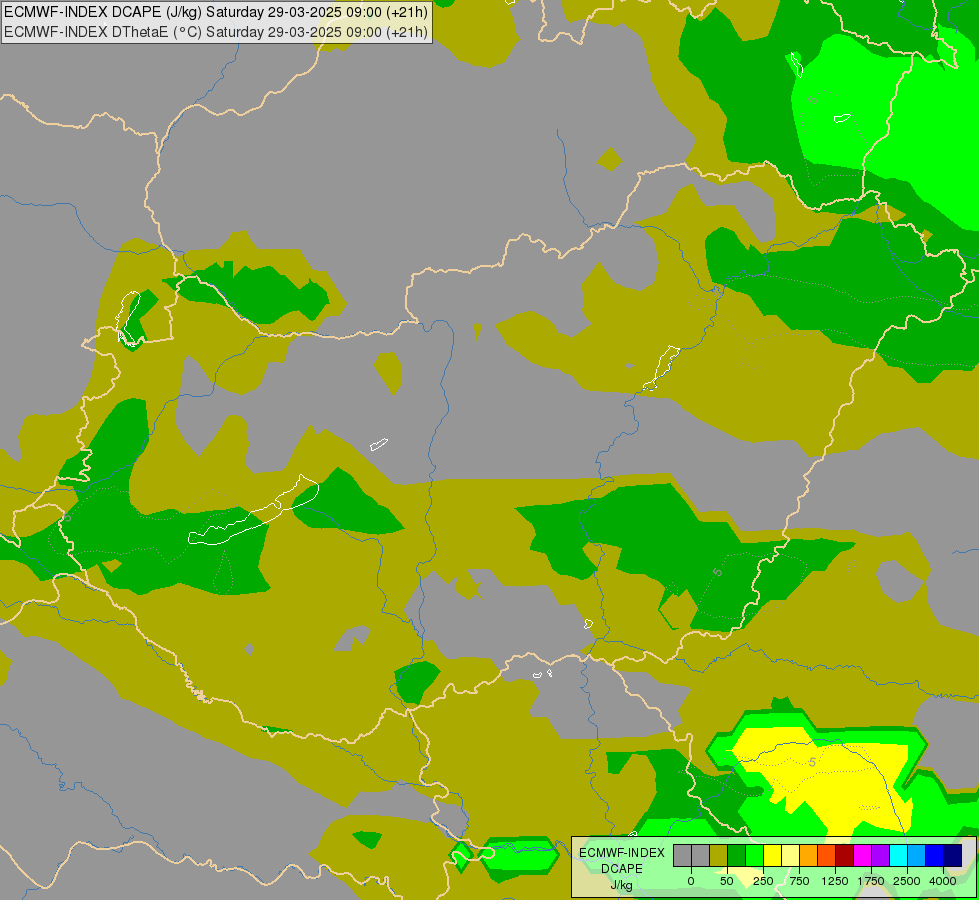The image size is (979, 900).
Task: Select the sky blue legend swatch
Action: click(917, 855)
